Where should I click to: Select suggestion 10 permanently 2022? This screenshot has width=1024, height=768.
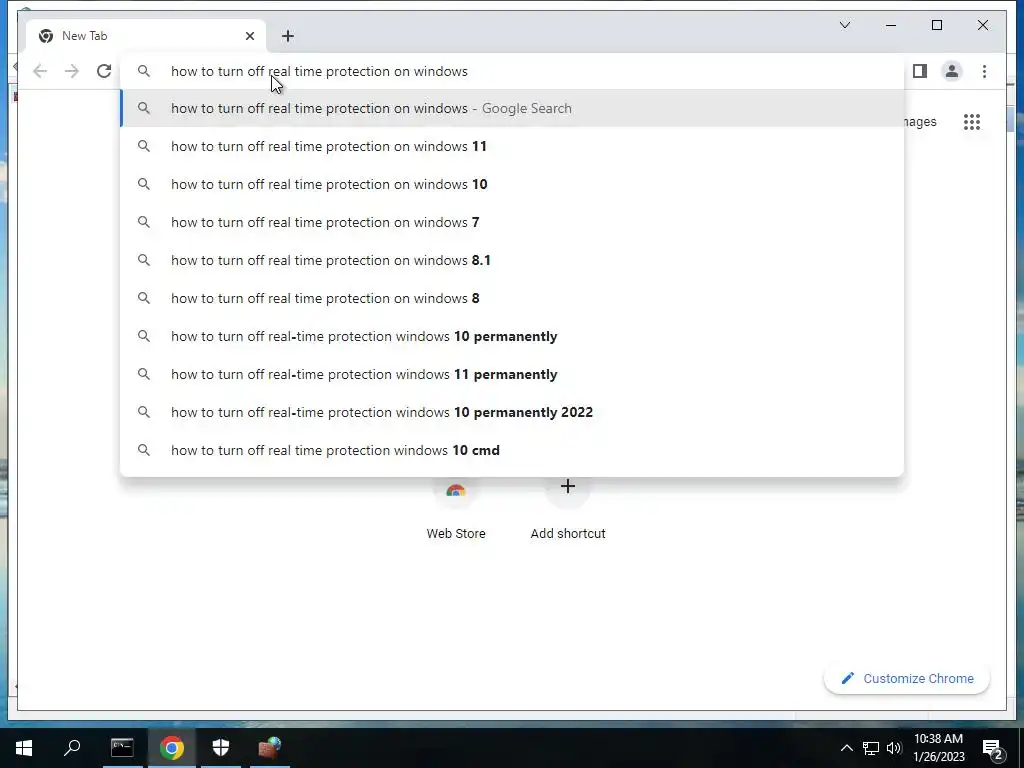(513, 412)
